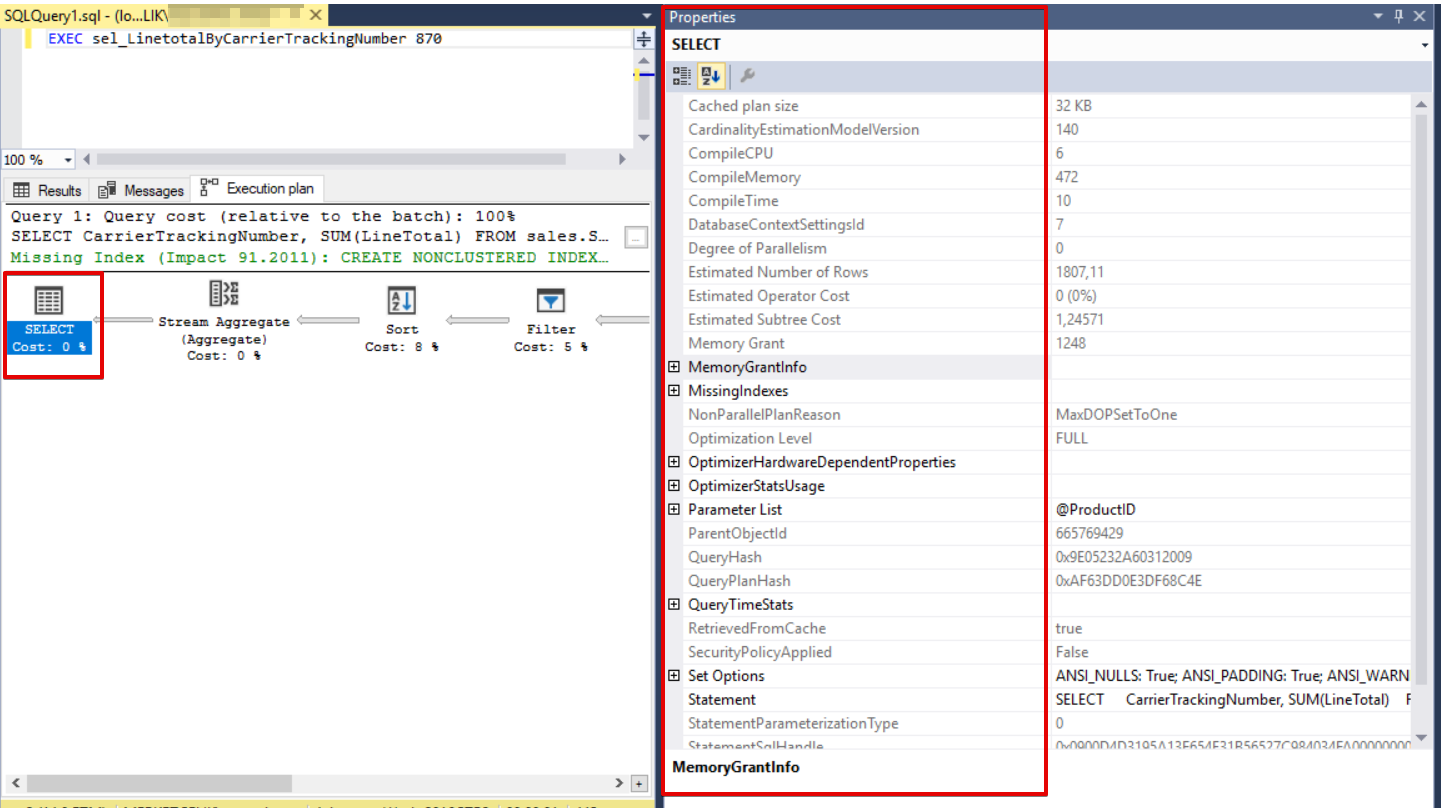The image size is (1441, 808).
Task: Select the CardinalityEstimationModelVersion row
Action: click(1040, 130)
